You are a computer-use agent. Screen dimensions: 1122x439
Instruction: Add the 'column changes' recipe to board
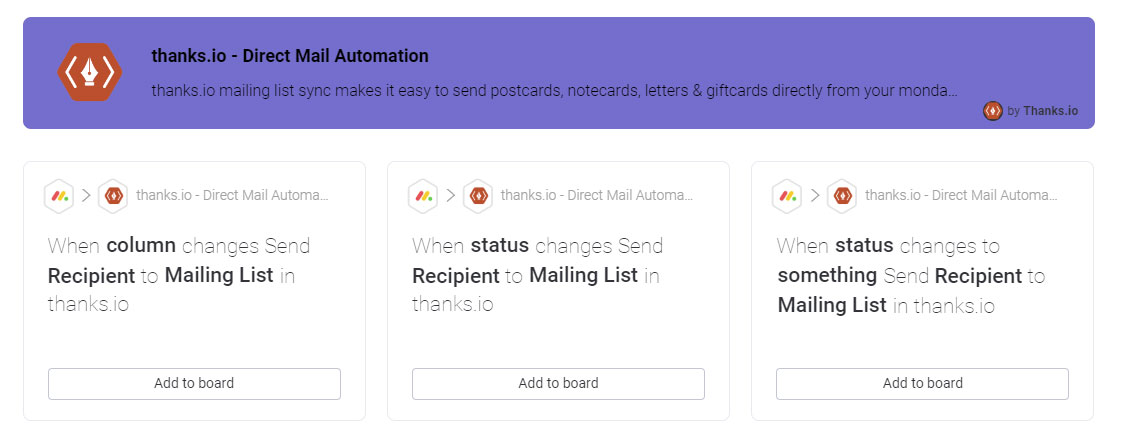click(x=194, y=383)
